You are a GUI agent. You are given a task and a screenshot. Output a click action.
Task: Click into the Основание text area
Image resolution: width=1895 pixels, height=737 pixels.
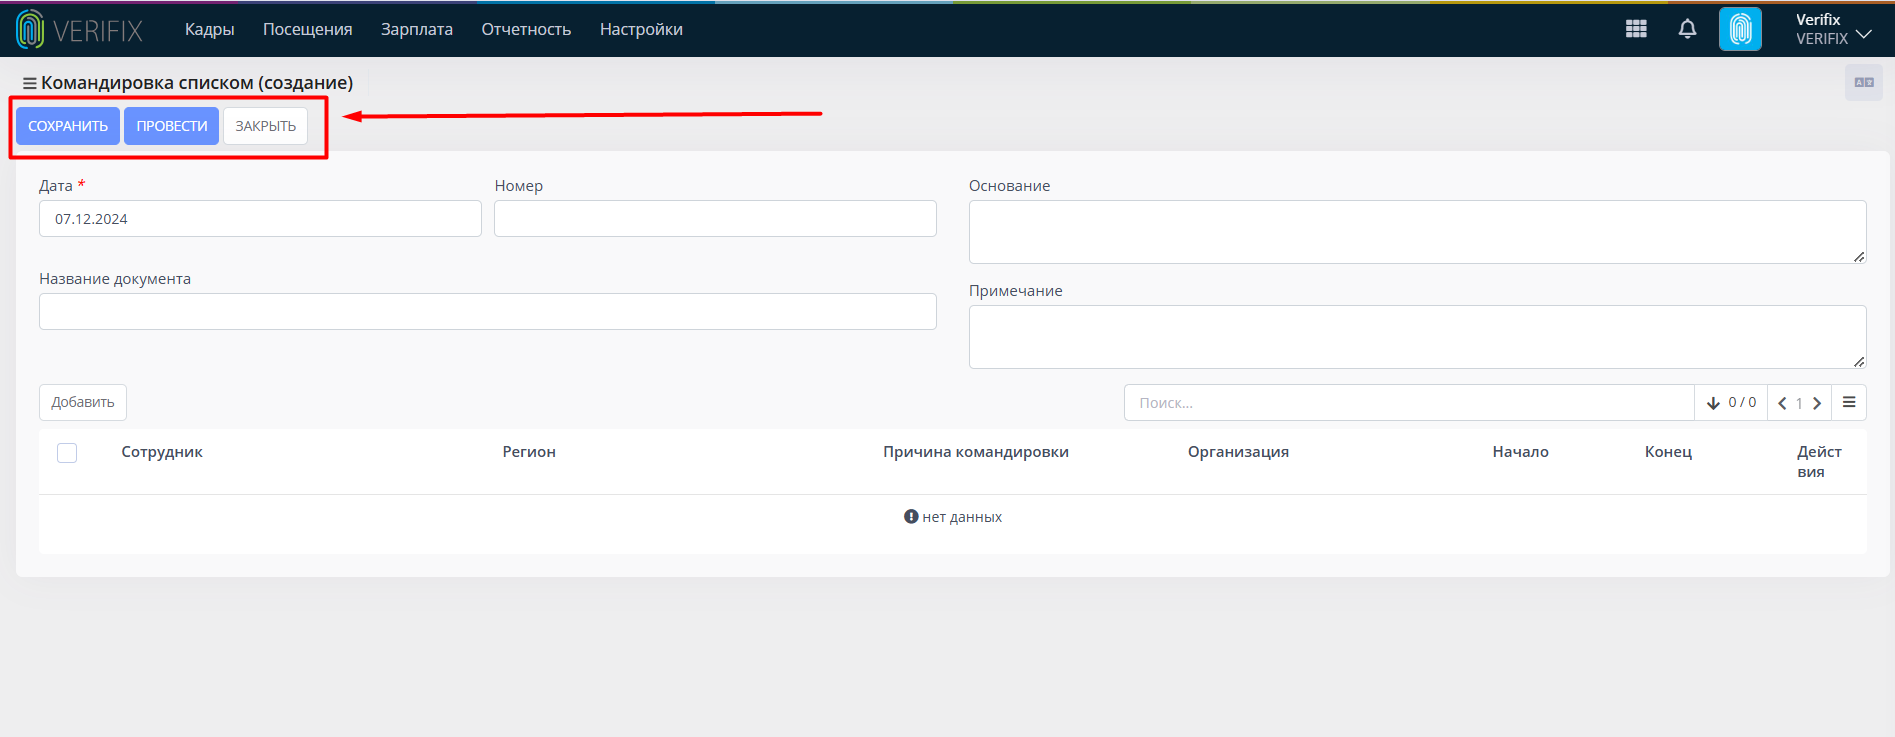coord(1417,232)
